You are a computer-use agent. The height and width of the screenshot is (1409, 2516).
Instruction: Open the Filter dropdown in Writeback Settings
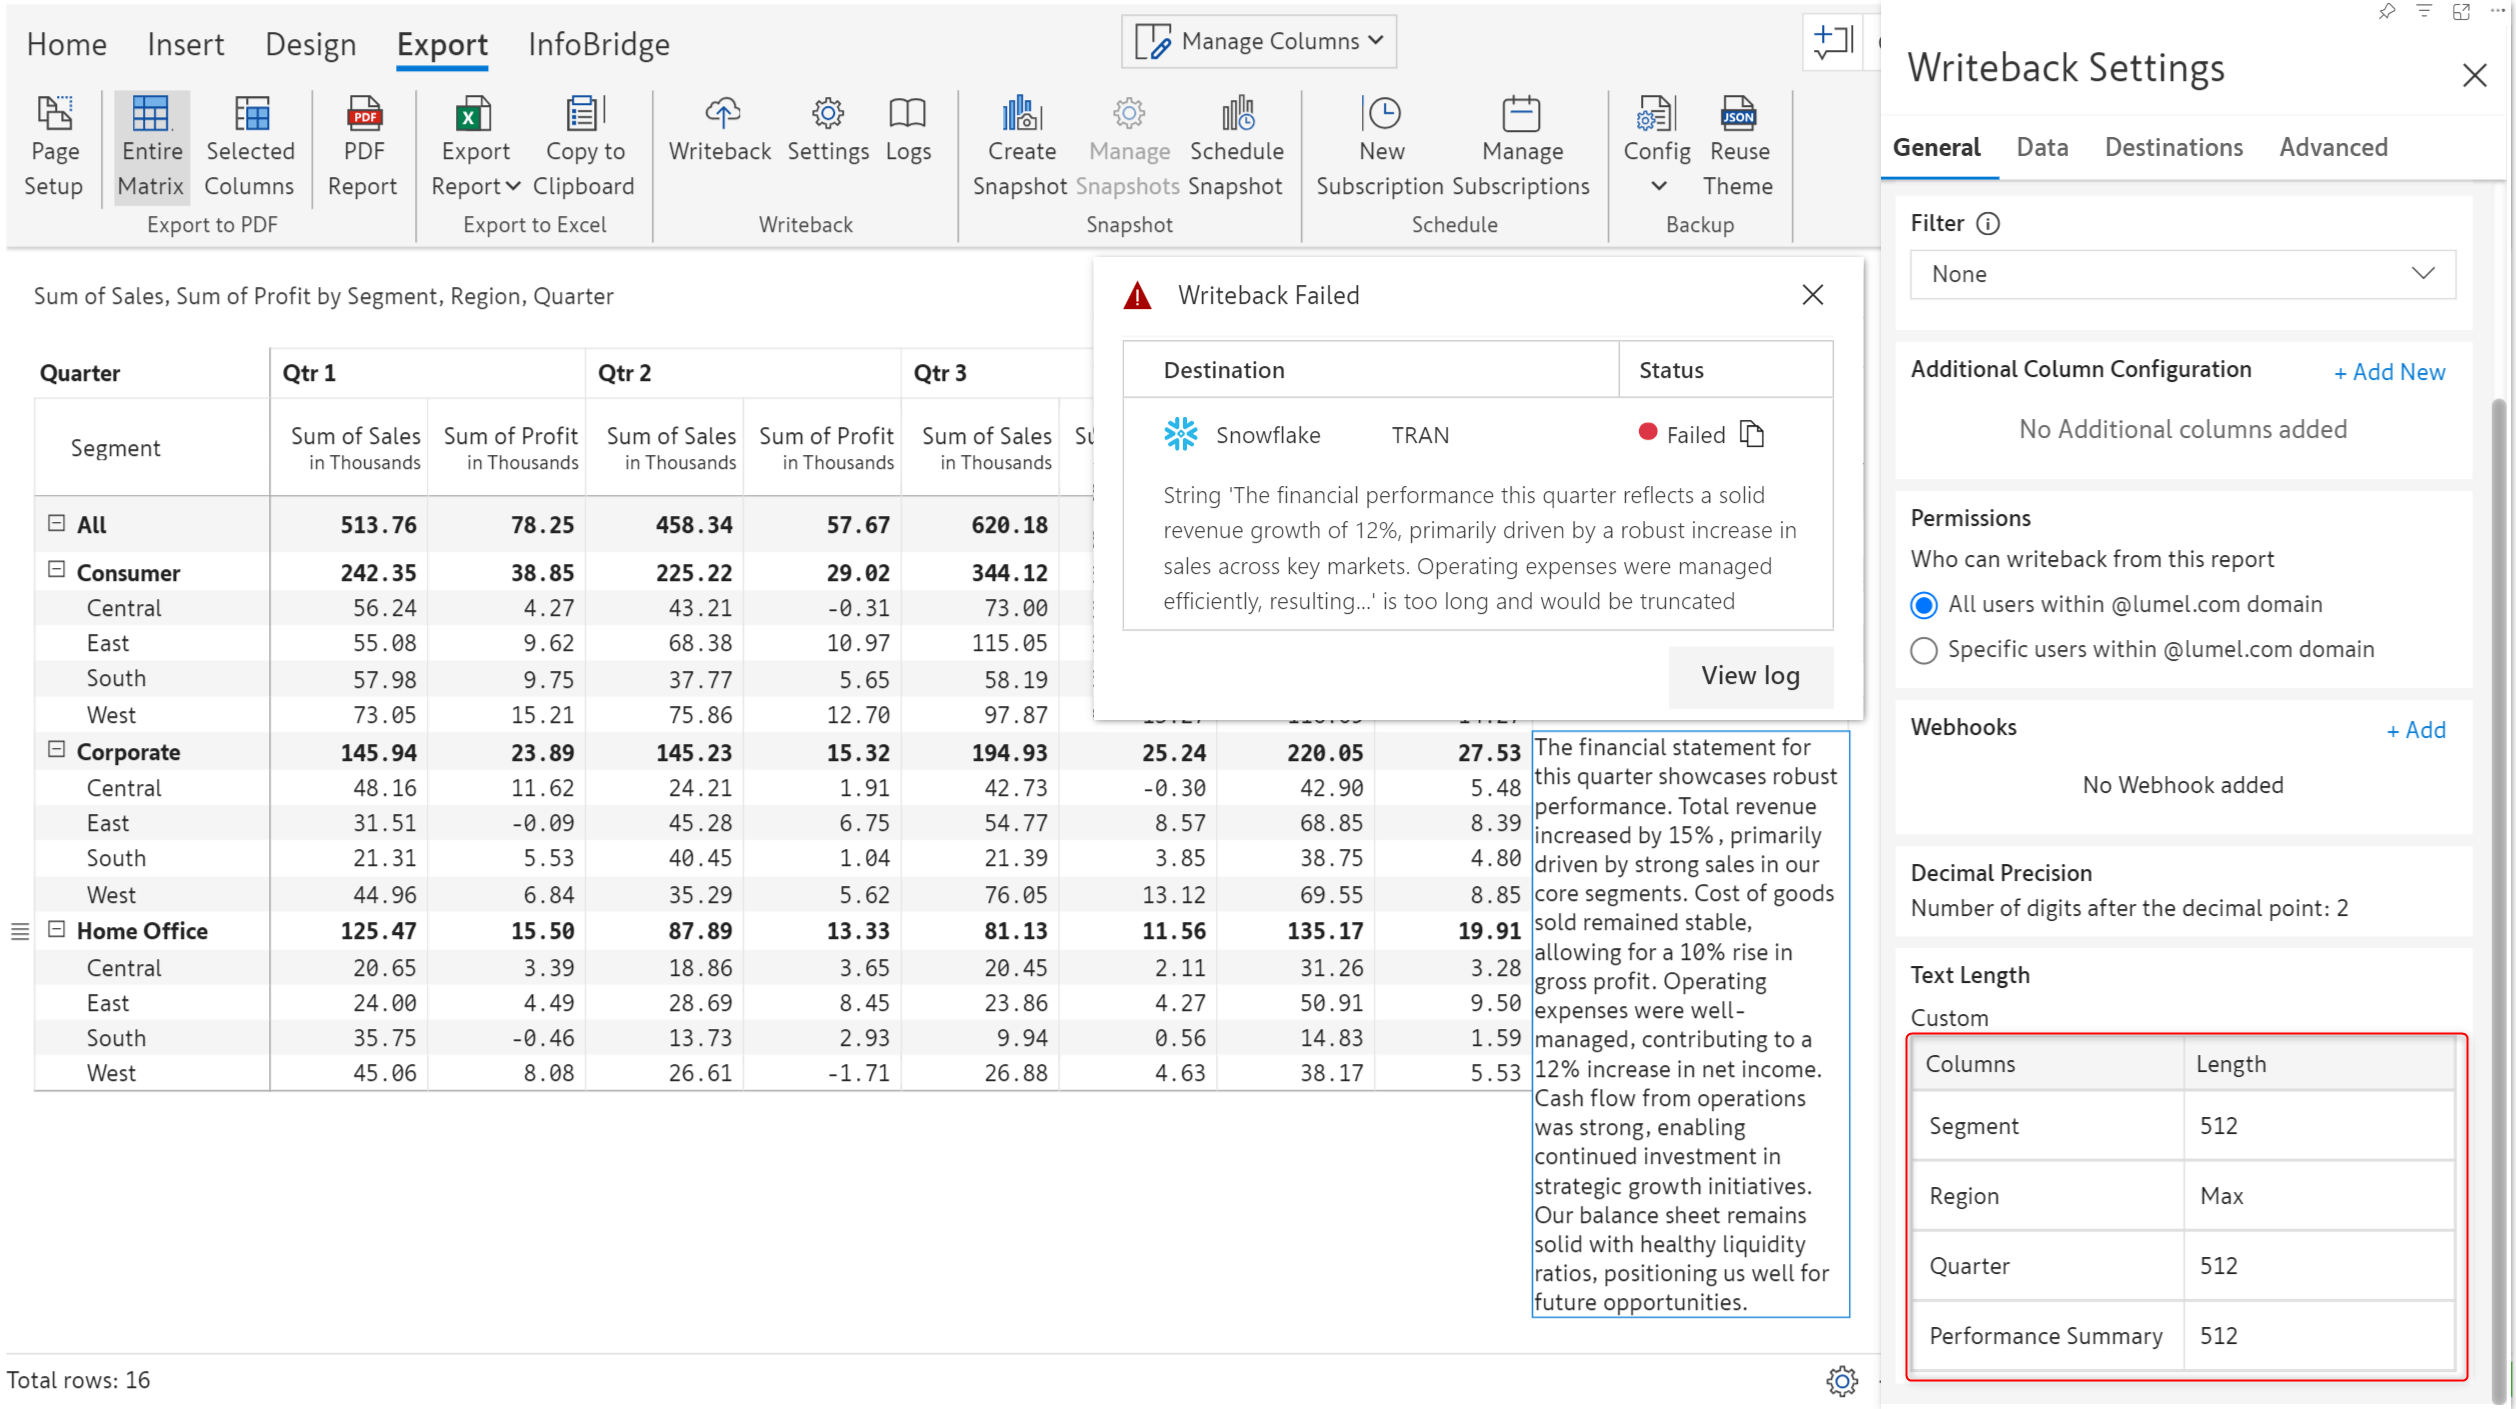coord(2182,273)
